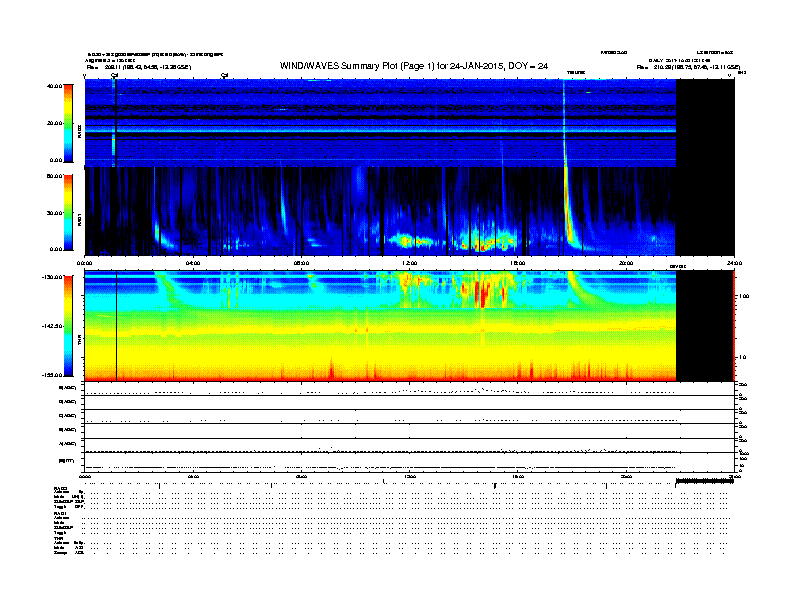This screenshot has width=792, height=612.
Task: Click the RAD2 vertical axis label
Action: click(80, 131)
